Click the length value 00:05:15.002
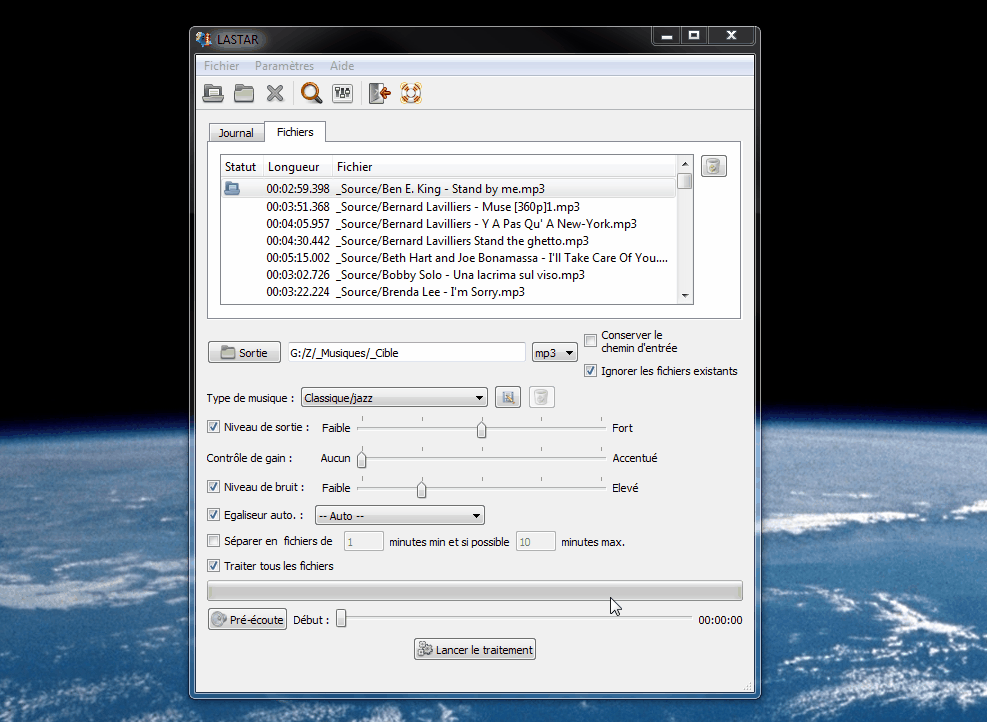 [x=298, y=257]
